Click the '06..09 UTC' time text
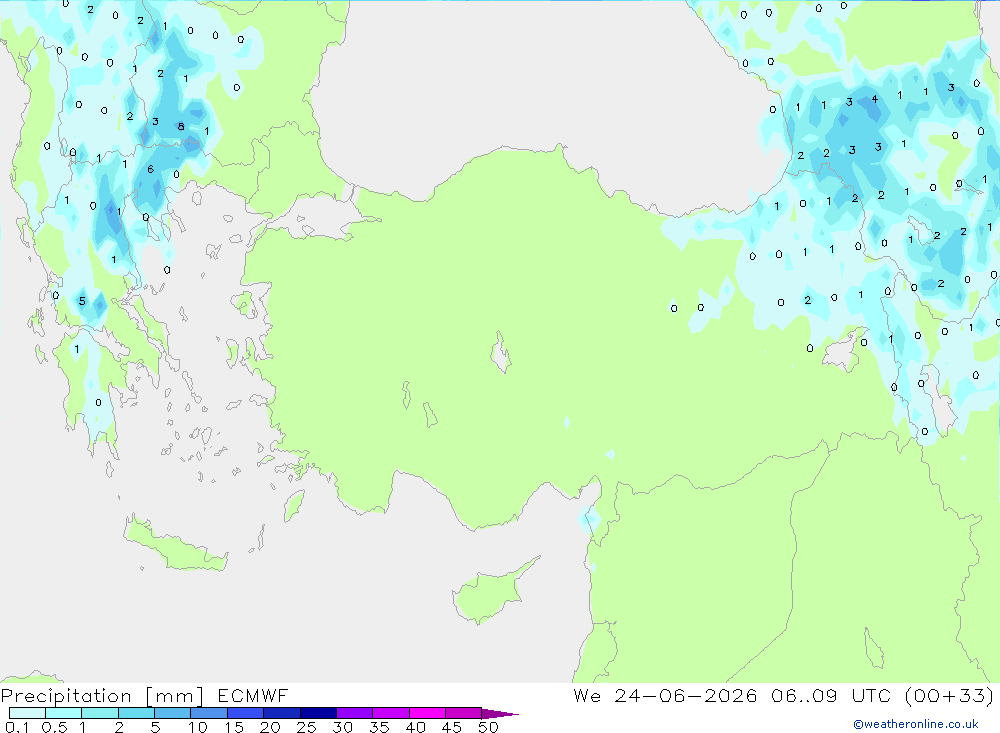1000x733 pixels. 830,695
